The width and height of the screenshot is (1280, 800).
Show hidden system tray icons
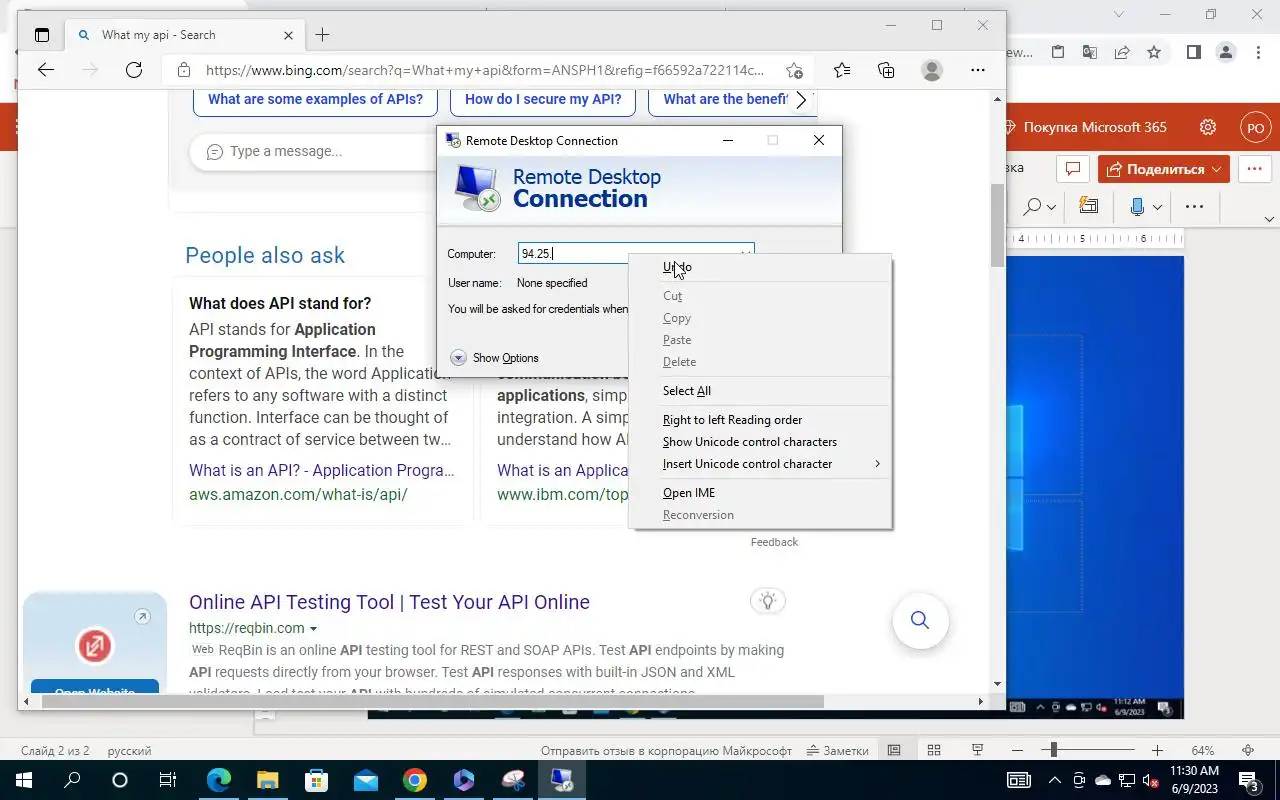(1054, 780)
